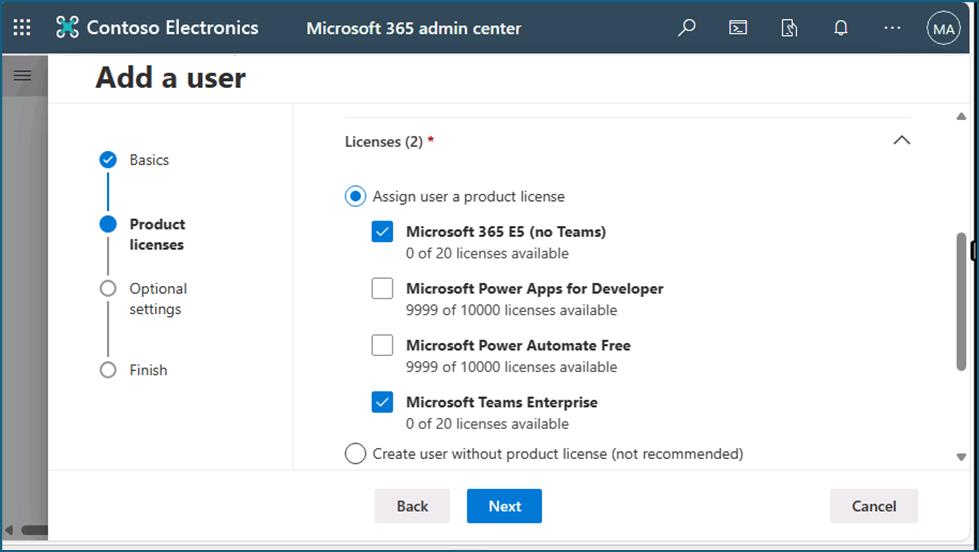Screen dimensions: 979x552
Task: Check Microsoft Power Apps for Developer
Action: coord(382,289)
